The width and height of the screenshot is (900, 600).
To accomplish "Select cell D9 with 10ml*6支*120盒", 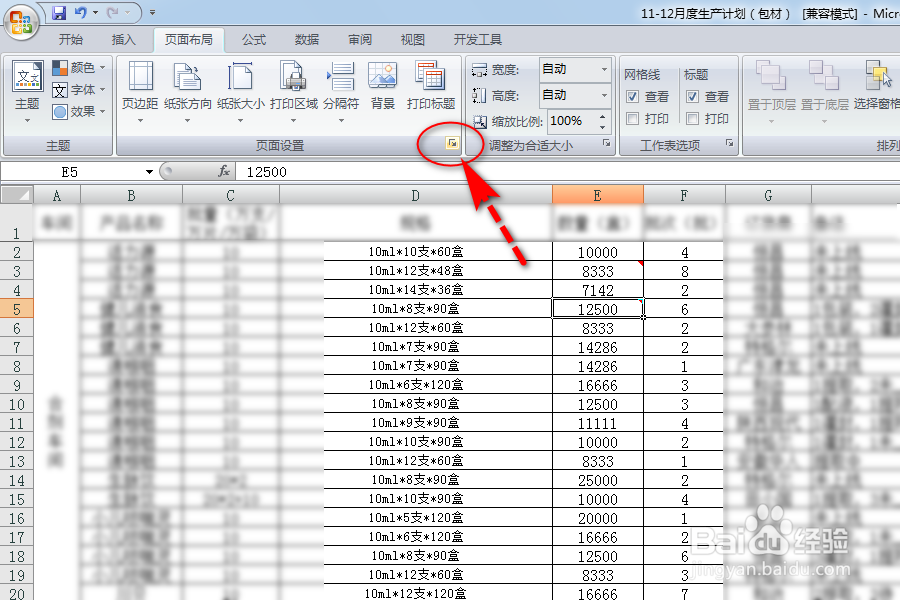I will (x=416, y=385).
